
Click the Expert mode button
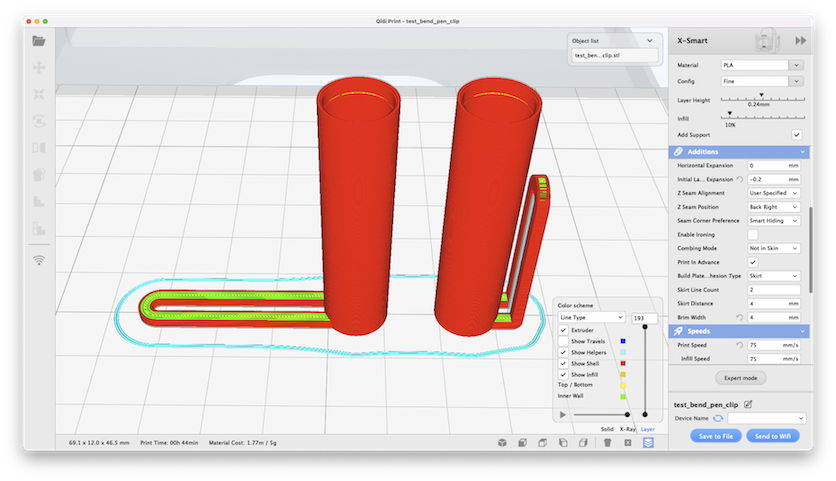tap(741, 379)
